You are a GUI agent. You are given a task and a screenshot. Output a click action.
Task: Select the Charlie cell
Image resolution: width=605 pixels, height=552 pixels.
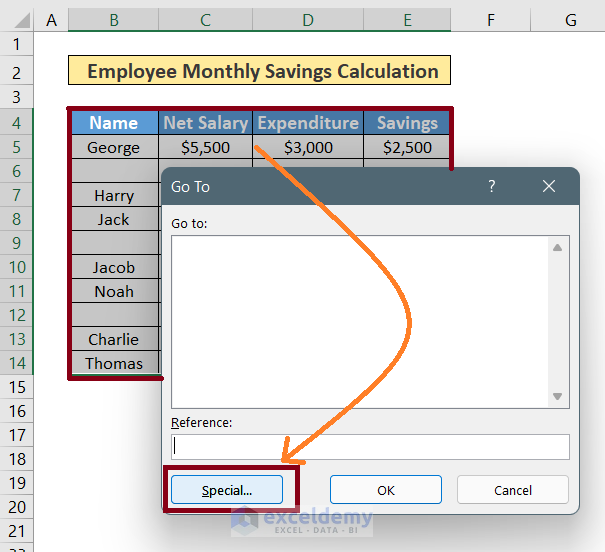pos(115,339)
